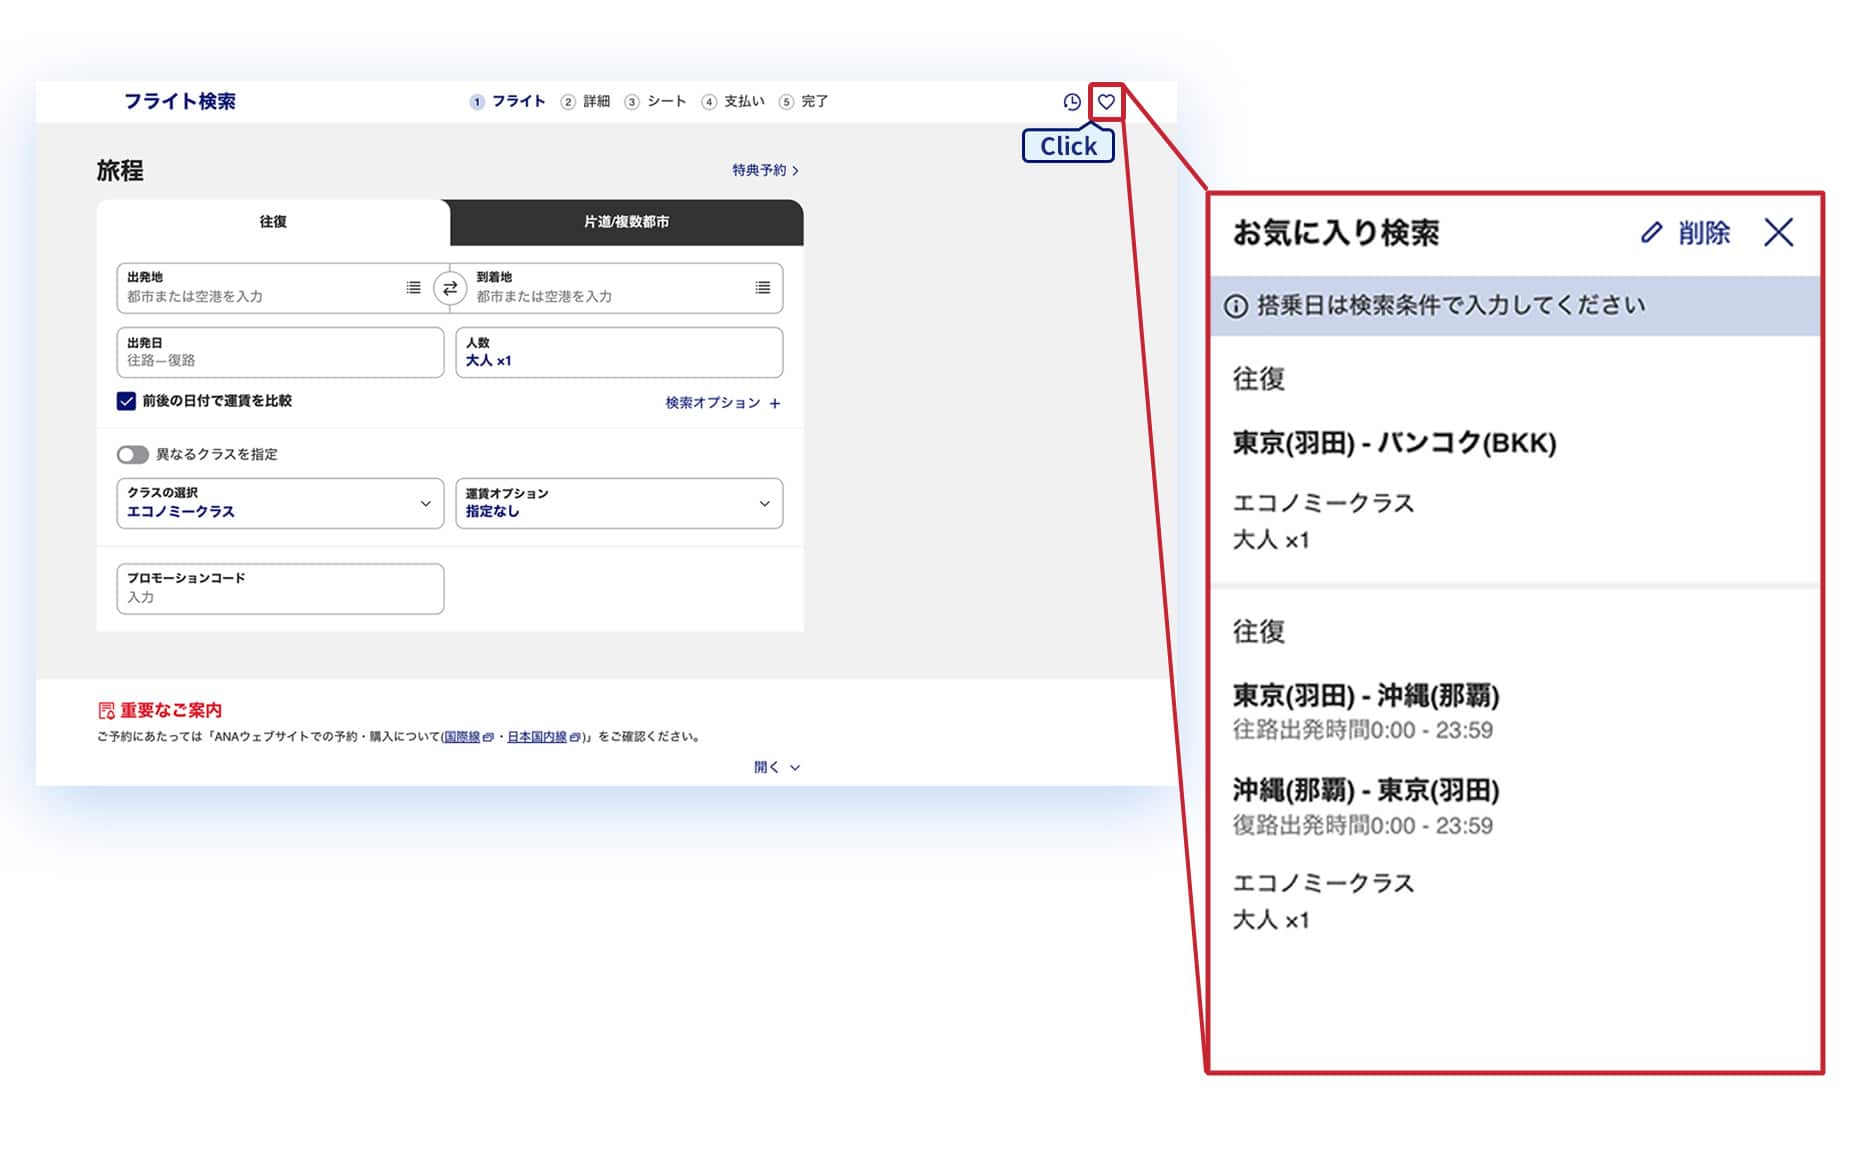
Task: Close the お気に入り検索 panel
Action: [1778, 233]
